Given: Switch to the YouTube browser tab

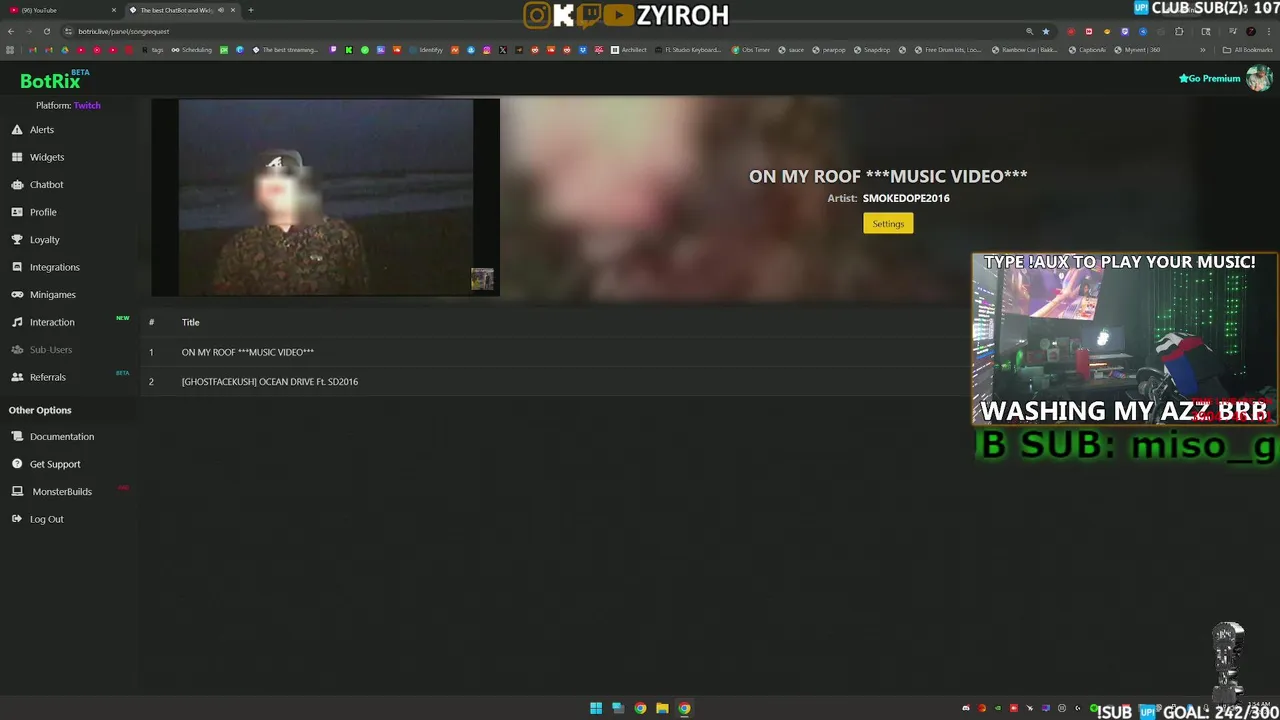Looking at the screenshot, I should (x=60, y=10).
